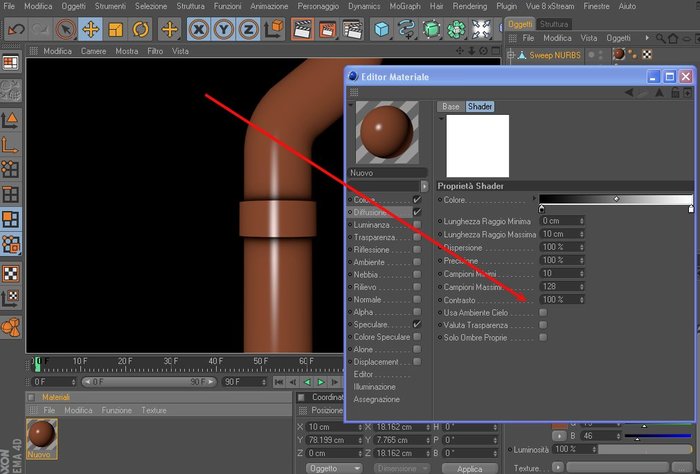Viewport: 700px width, 474px height.
Task: Activate the Scale tool
Action: coord(116,30)
